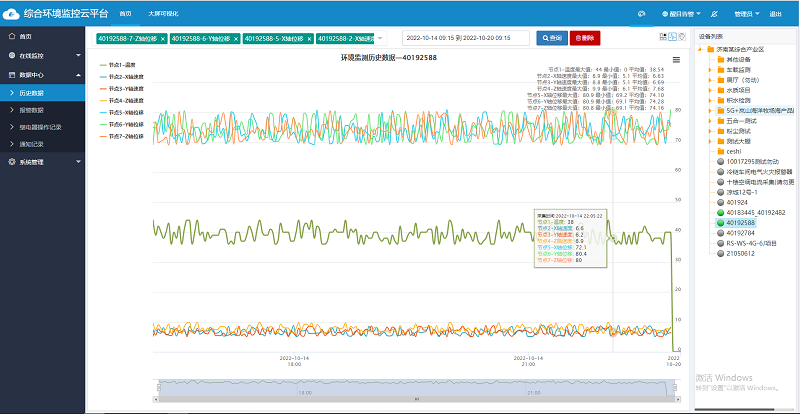800x414 pixels.
Task: Toggle 节点7-Z轴位移 series in legend
Action: click(121, 136)
